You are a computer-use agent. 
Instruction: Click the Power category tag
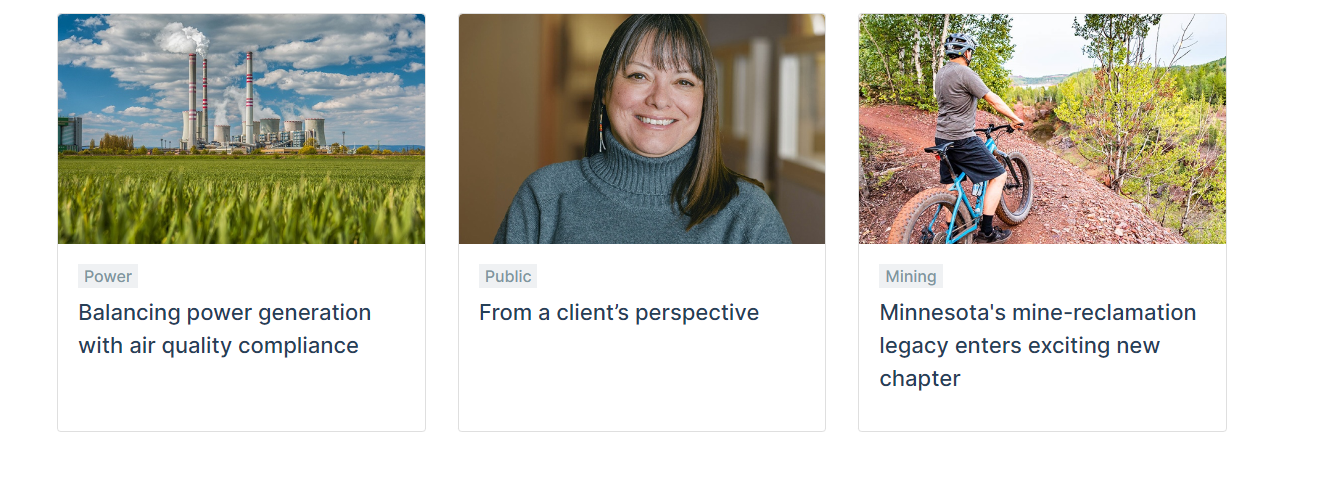click(108, 277)
